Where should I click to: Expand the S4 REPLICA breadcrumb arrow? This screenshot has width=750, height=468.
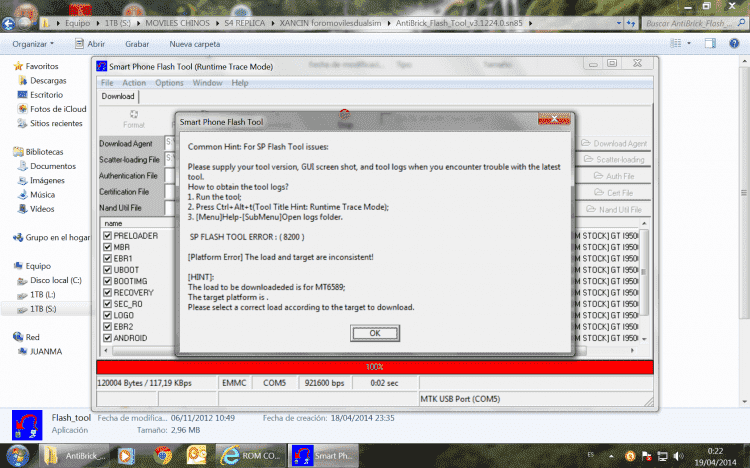(273, 23)
